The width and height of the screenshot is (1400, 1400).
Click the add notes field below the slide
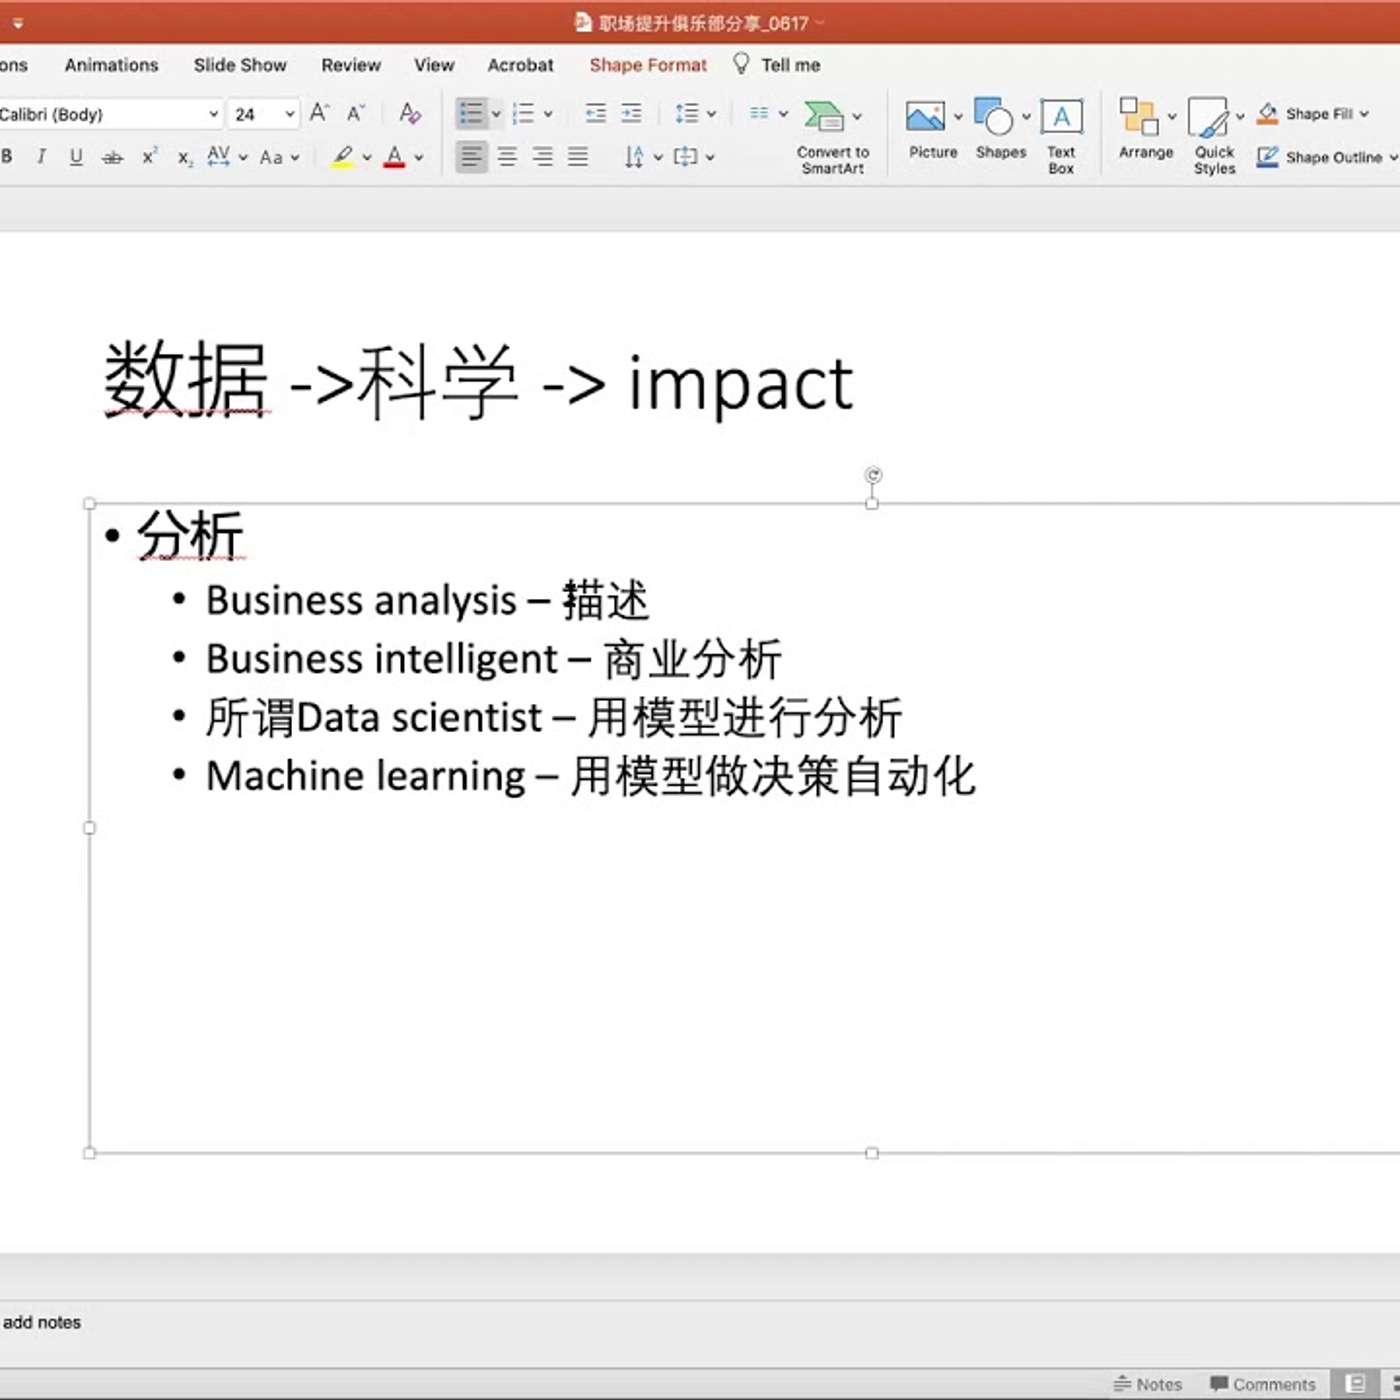(x=41, y=1321)
